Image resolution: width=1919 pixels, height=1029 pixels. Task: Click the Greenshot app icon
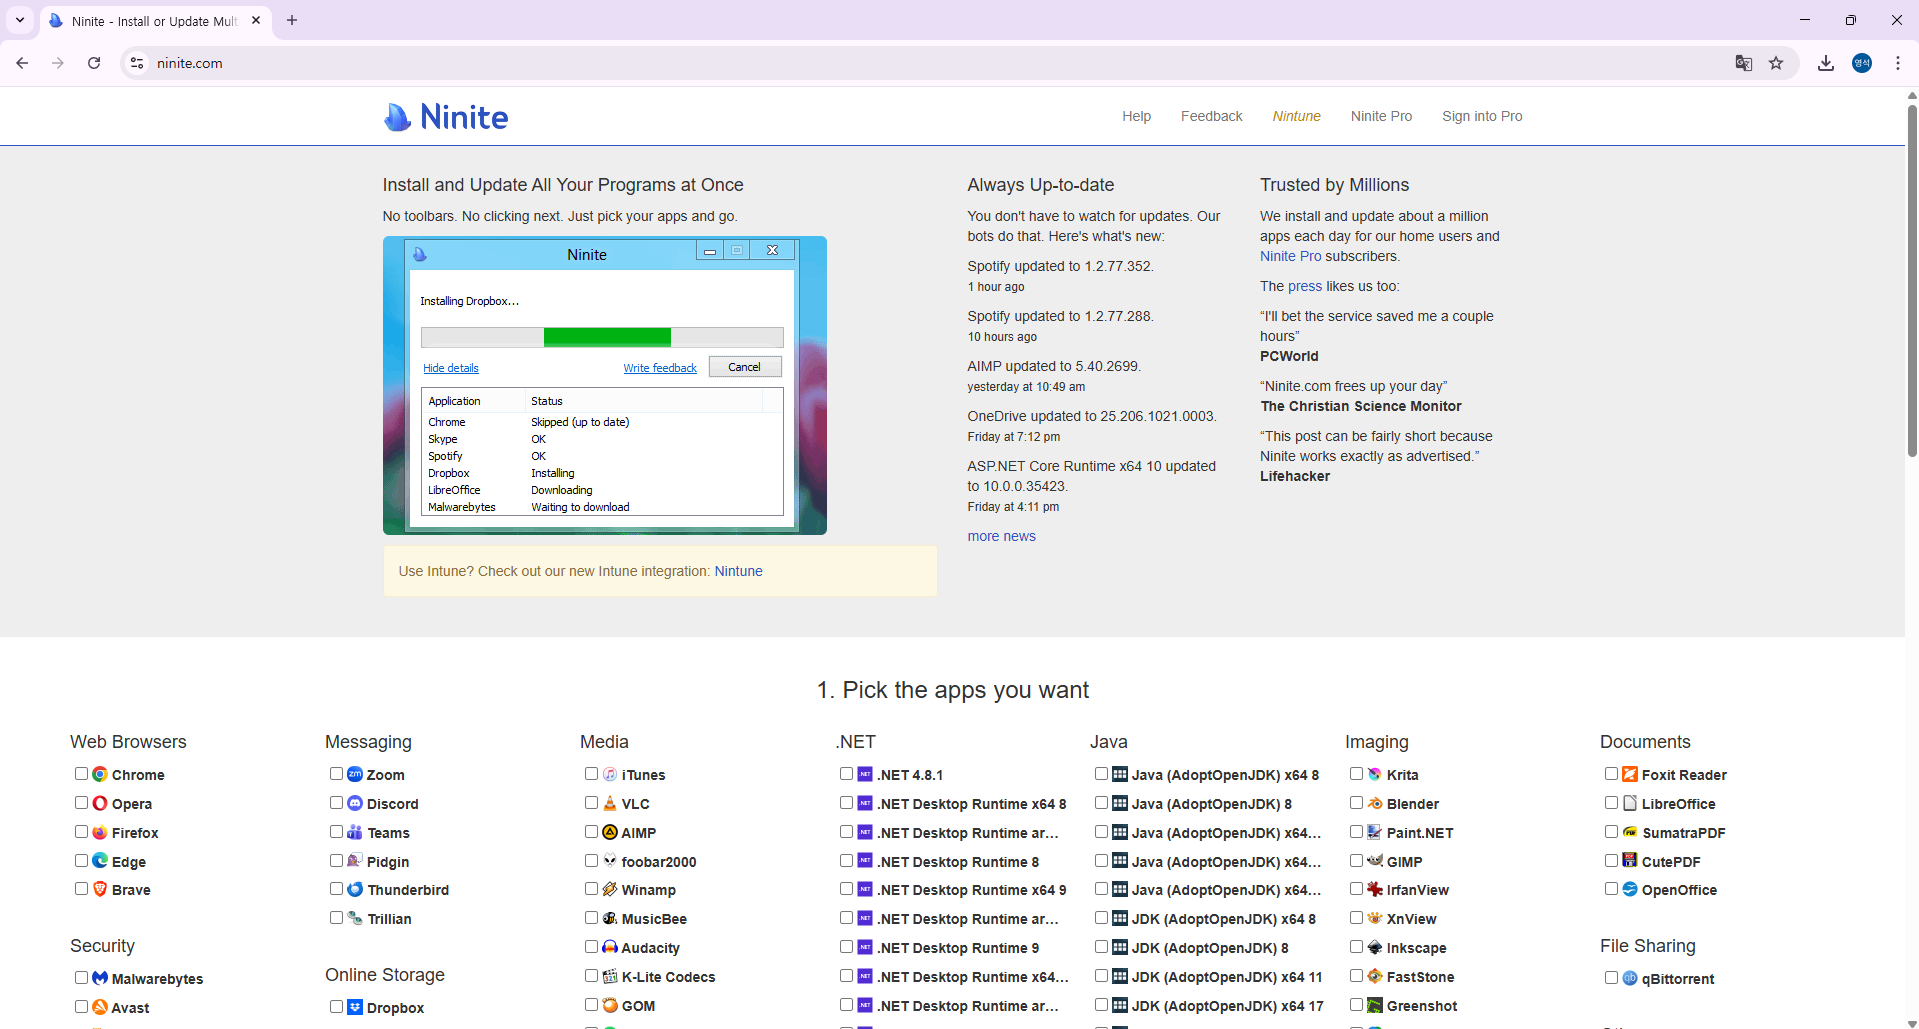[x=1375, y=1005]
